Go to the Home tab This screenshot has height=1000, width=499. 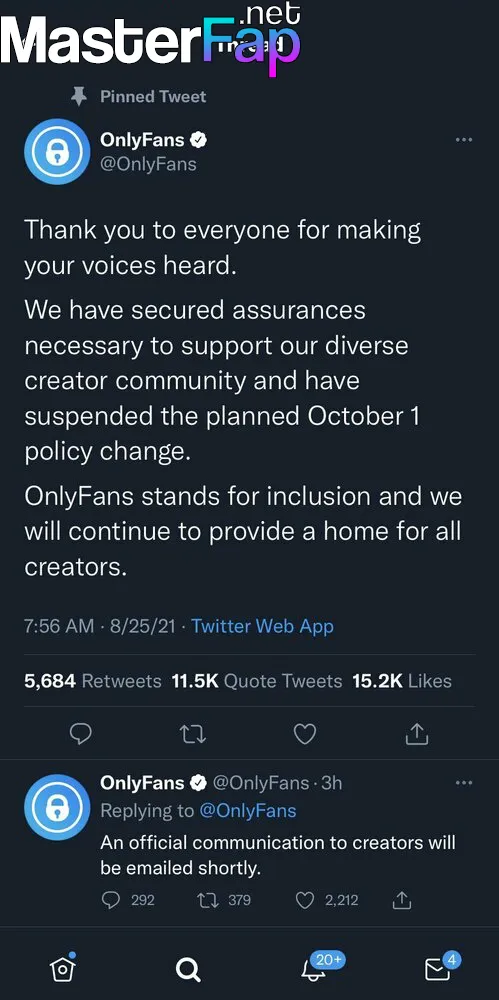[63, 968]
